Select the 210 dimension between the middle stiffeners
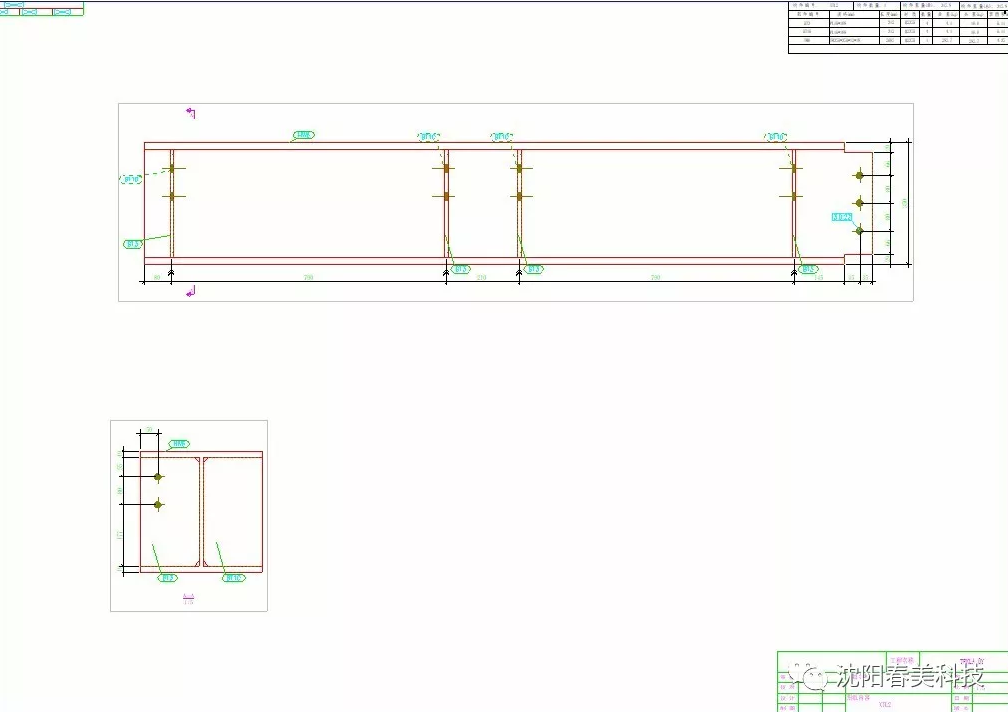This screenshot has width=1008, height=712. pyautogui.click(x=482, y=277)
